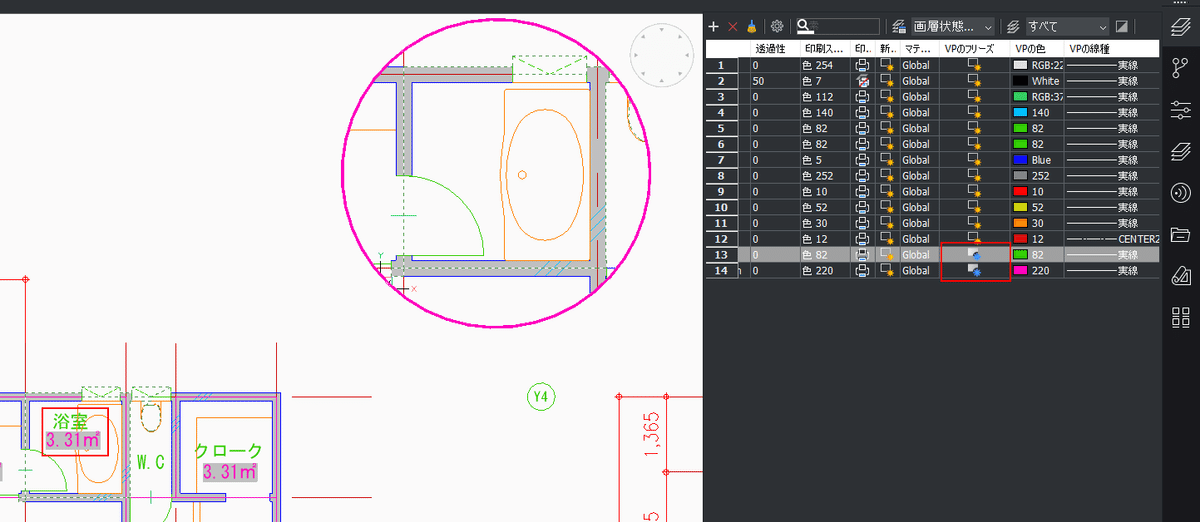Select layer row number 6
The height and width of the screenshot is (522, 1200).
[x=720, y=144]
